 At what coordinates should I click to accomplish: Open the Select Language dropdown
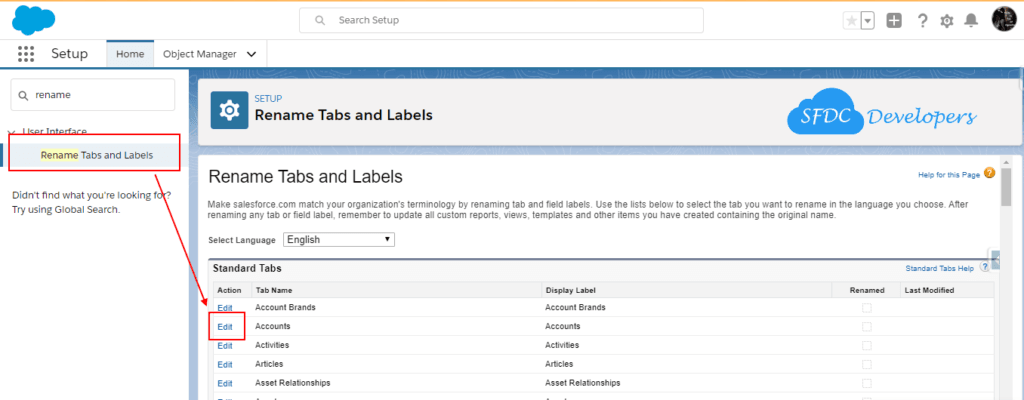tap(339, 239)
